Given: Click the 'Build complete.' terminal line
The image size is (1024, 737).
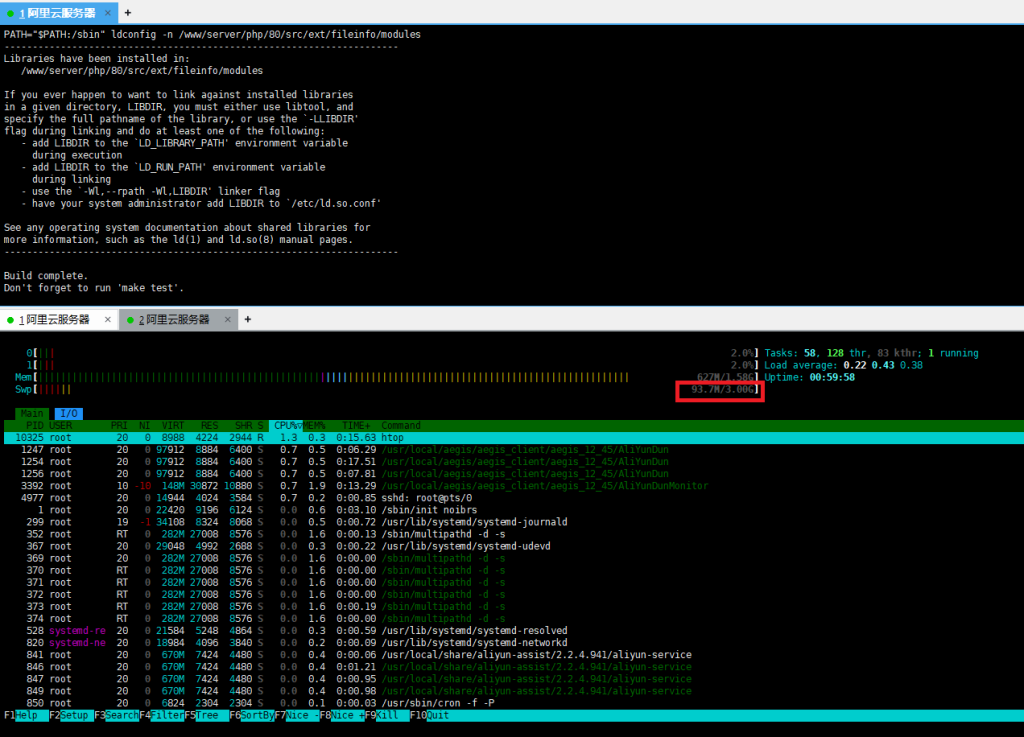Looking at the screenshot, I should click(46, 276).
